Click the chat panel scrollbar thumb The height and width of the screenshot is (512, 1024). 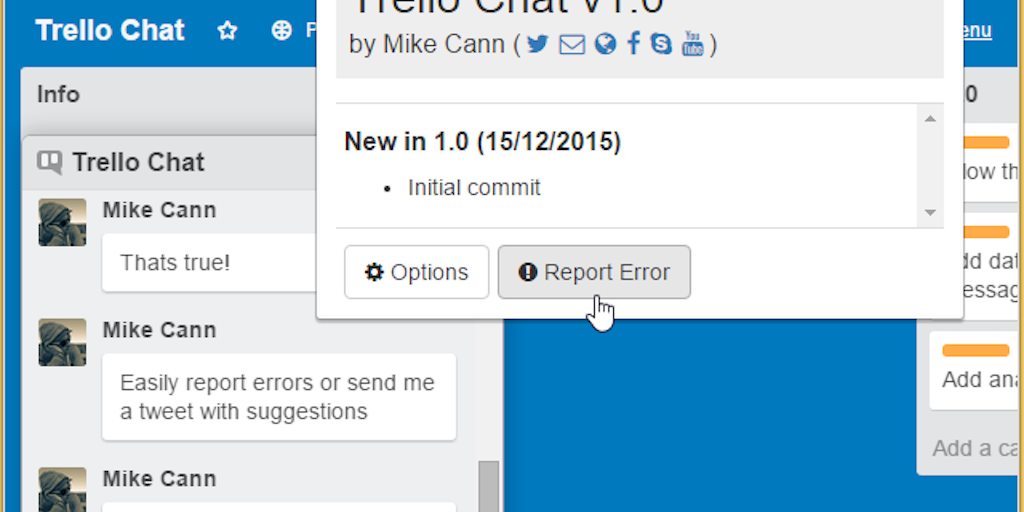488,487
